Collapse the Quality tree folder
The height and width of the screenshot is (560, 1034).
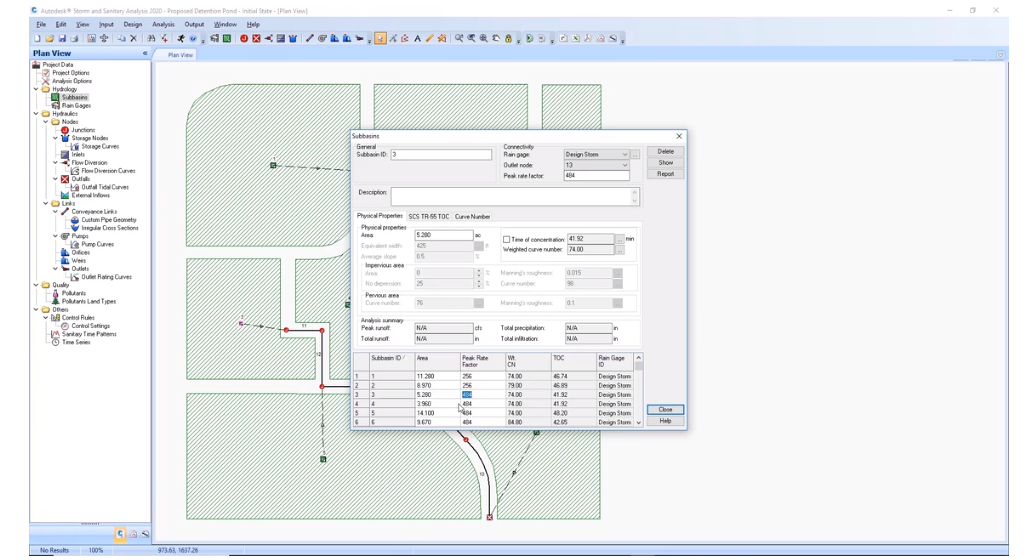(x=36, y=285)
